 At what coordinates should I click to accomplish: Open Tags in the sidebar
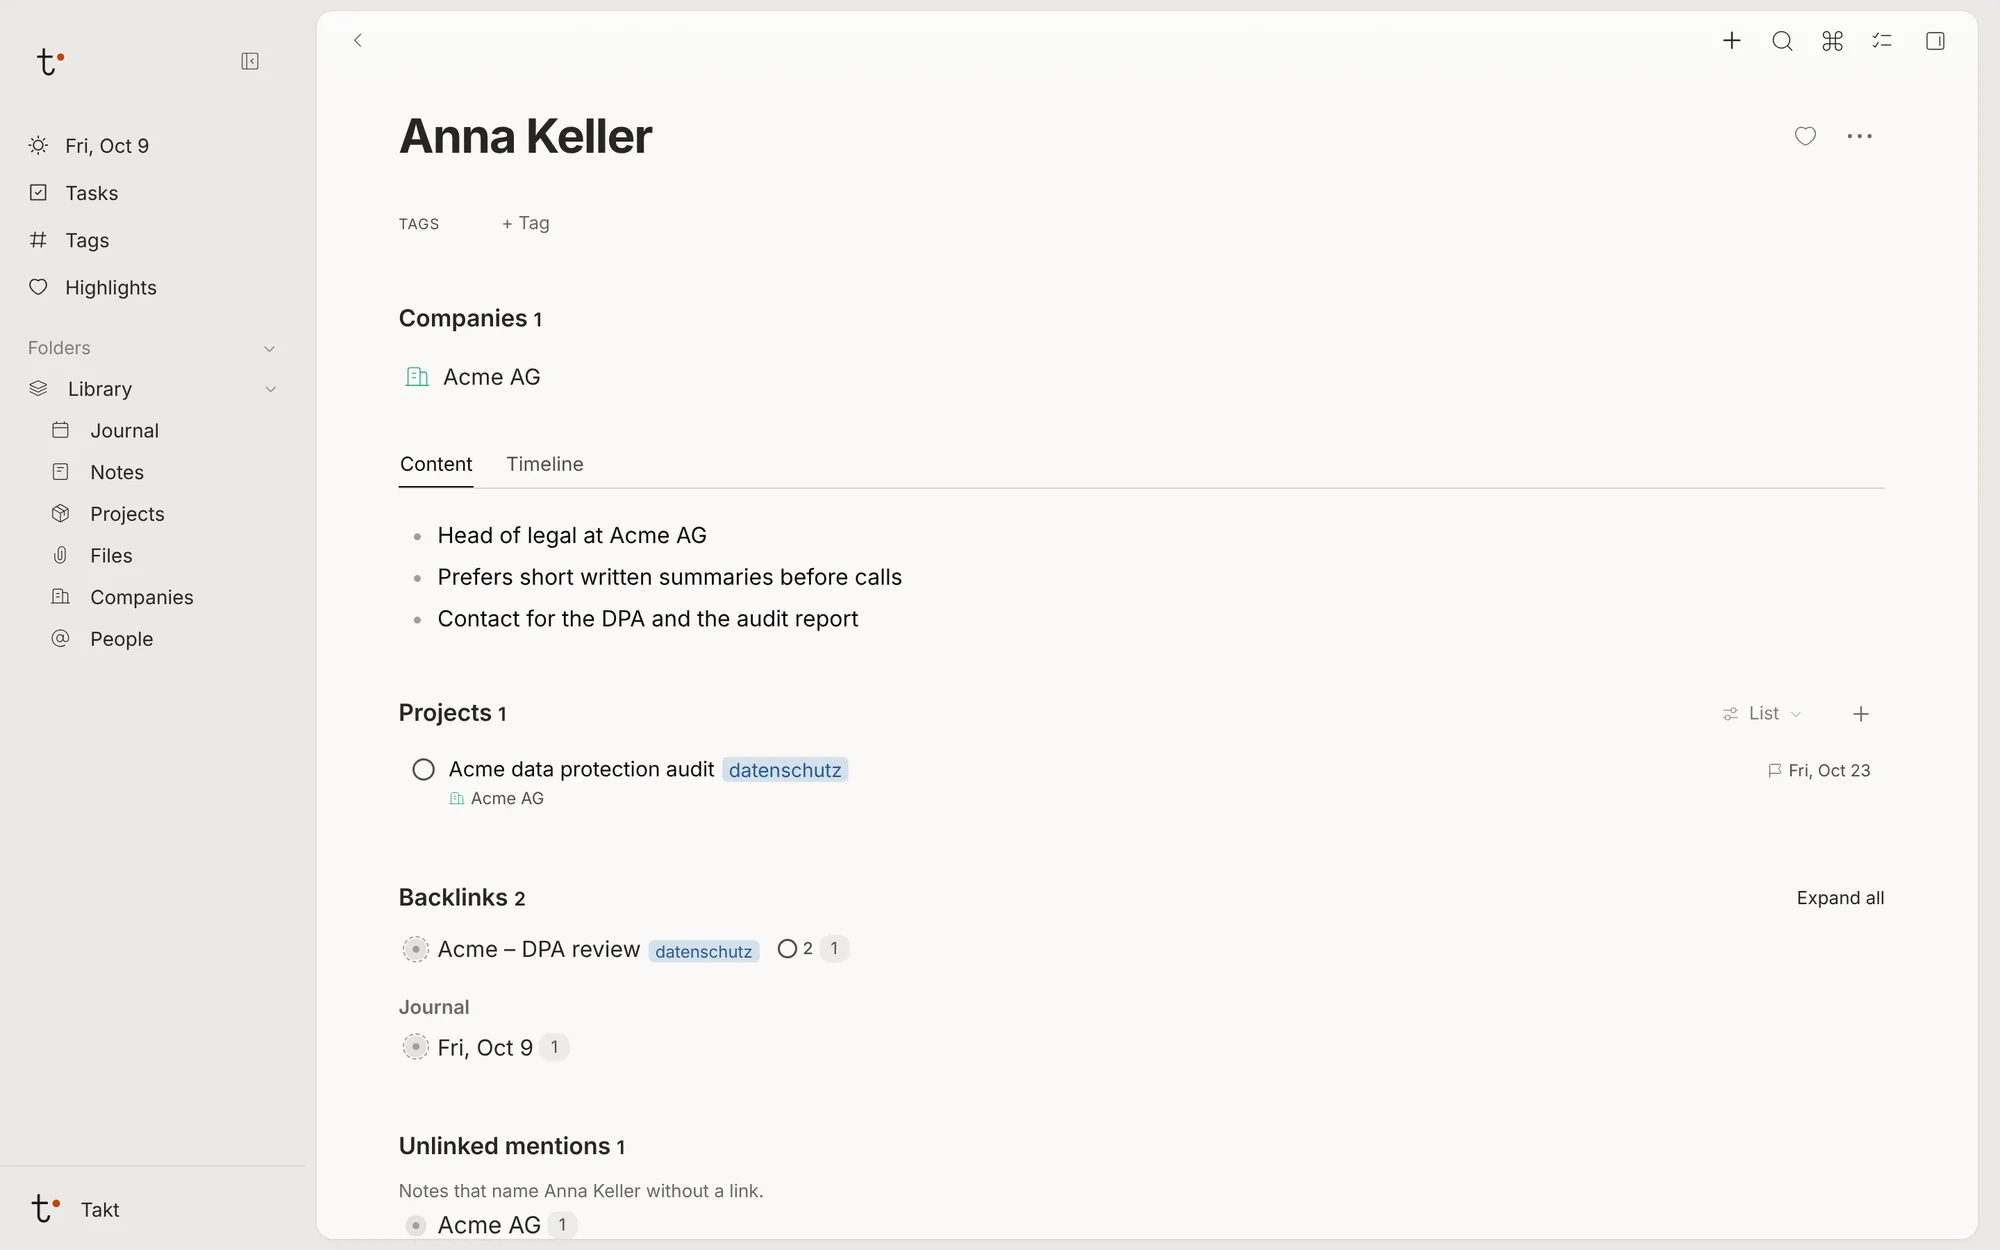(x=87, y=240)
